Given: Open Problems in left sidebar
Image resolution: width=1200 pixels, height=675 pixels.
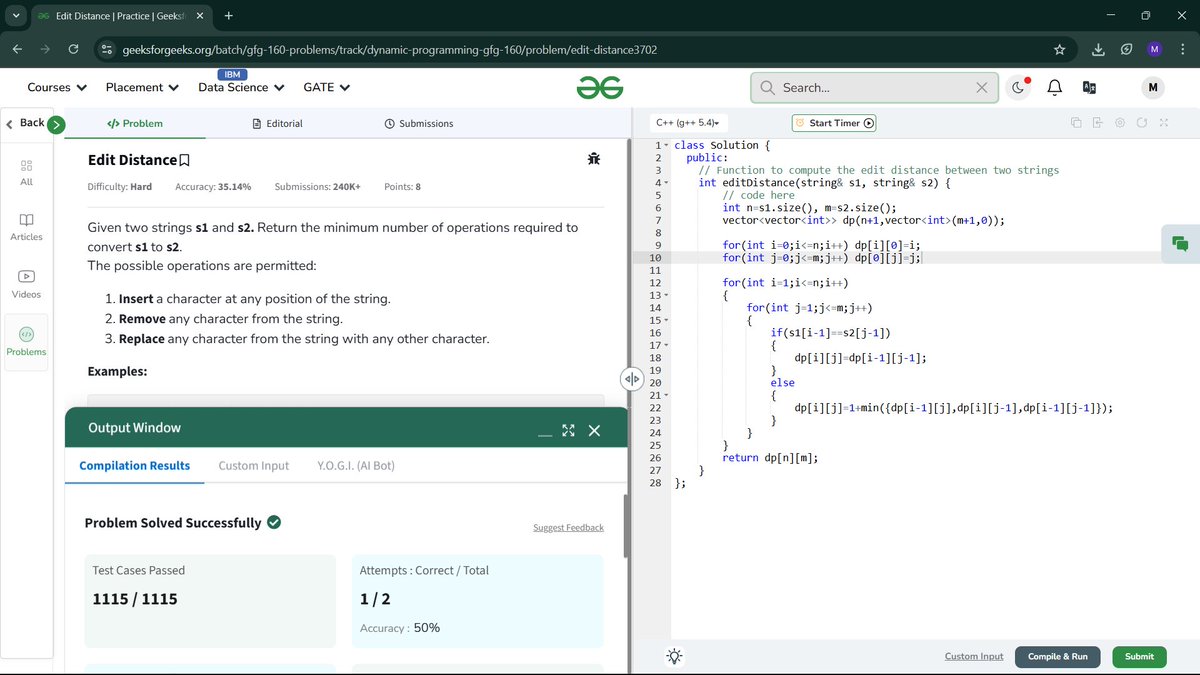Looking at the screenshot, I should tap(26, 342).
